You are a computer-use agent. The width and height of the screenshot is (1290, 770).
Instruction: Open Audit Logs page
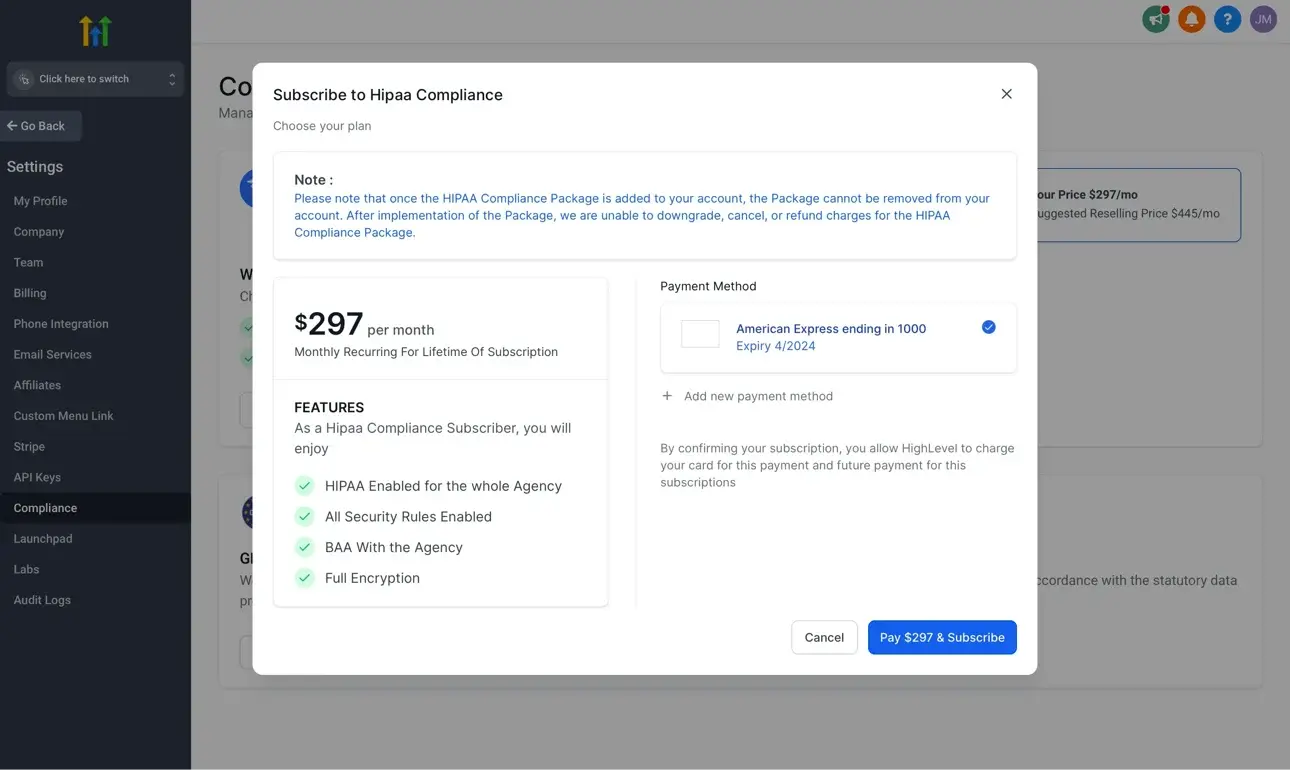pyautogui.click(x=42, y=600)
